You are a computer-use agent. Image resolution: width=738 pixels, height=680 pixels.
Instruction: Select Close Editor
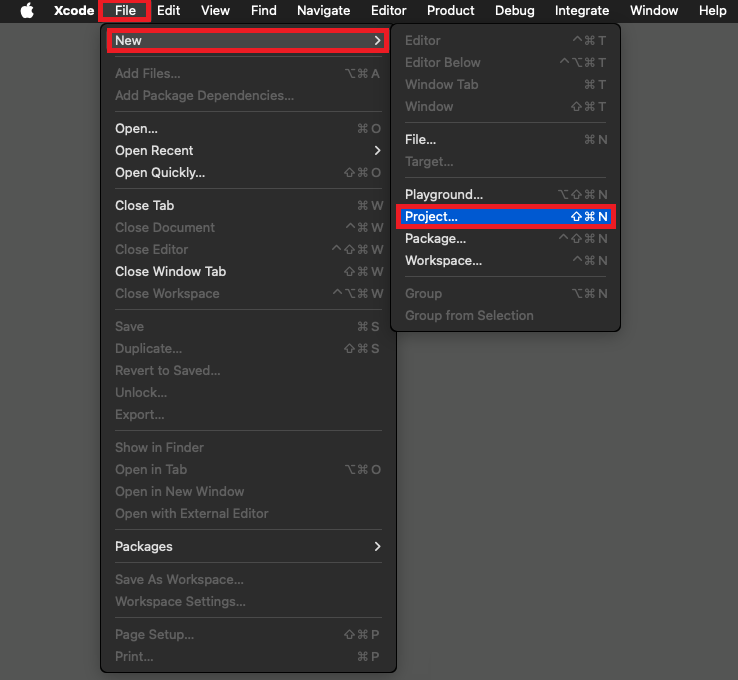[248, 250]
